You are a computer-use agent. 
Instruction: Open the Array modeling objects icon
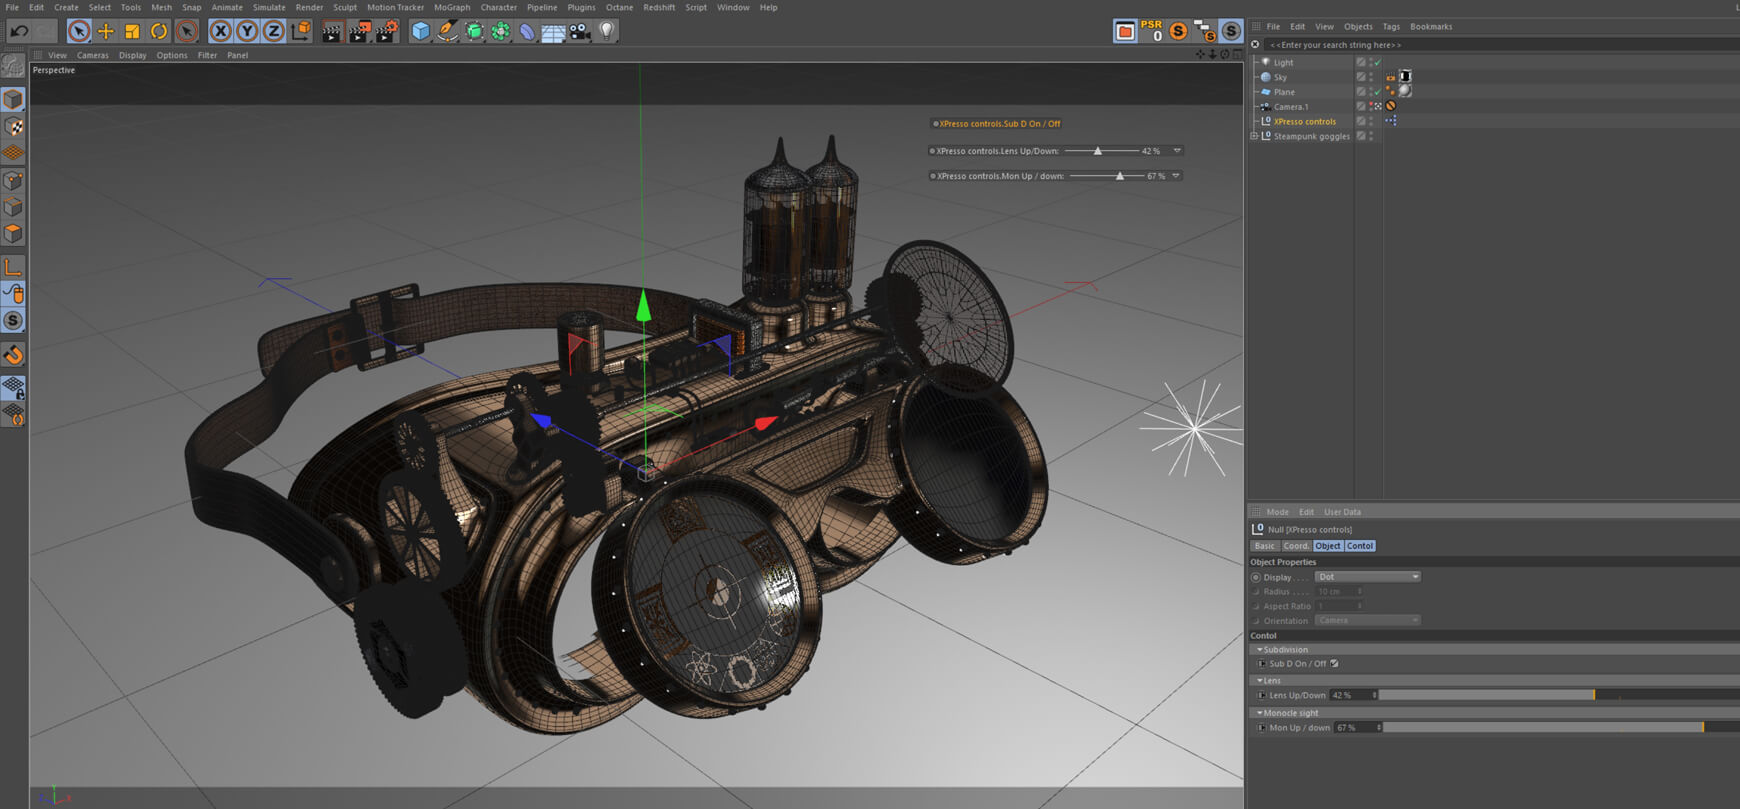click(500, 31)
